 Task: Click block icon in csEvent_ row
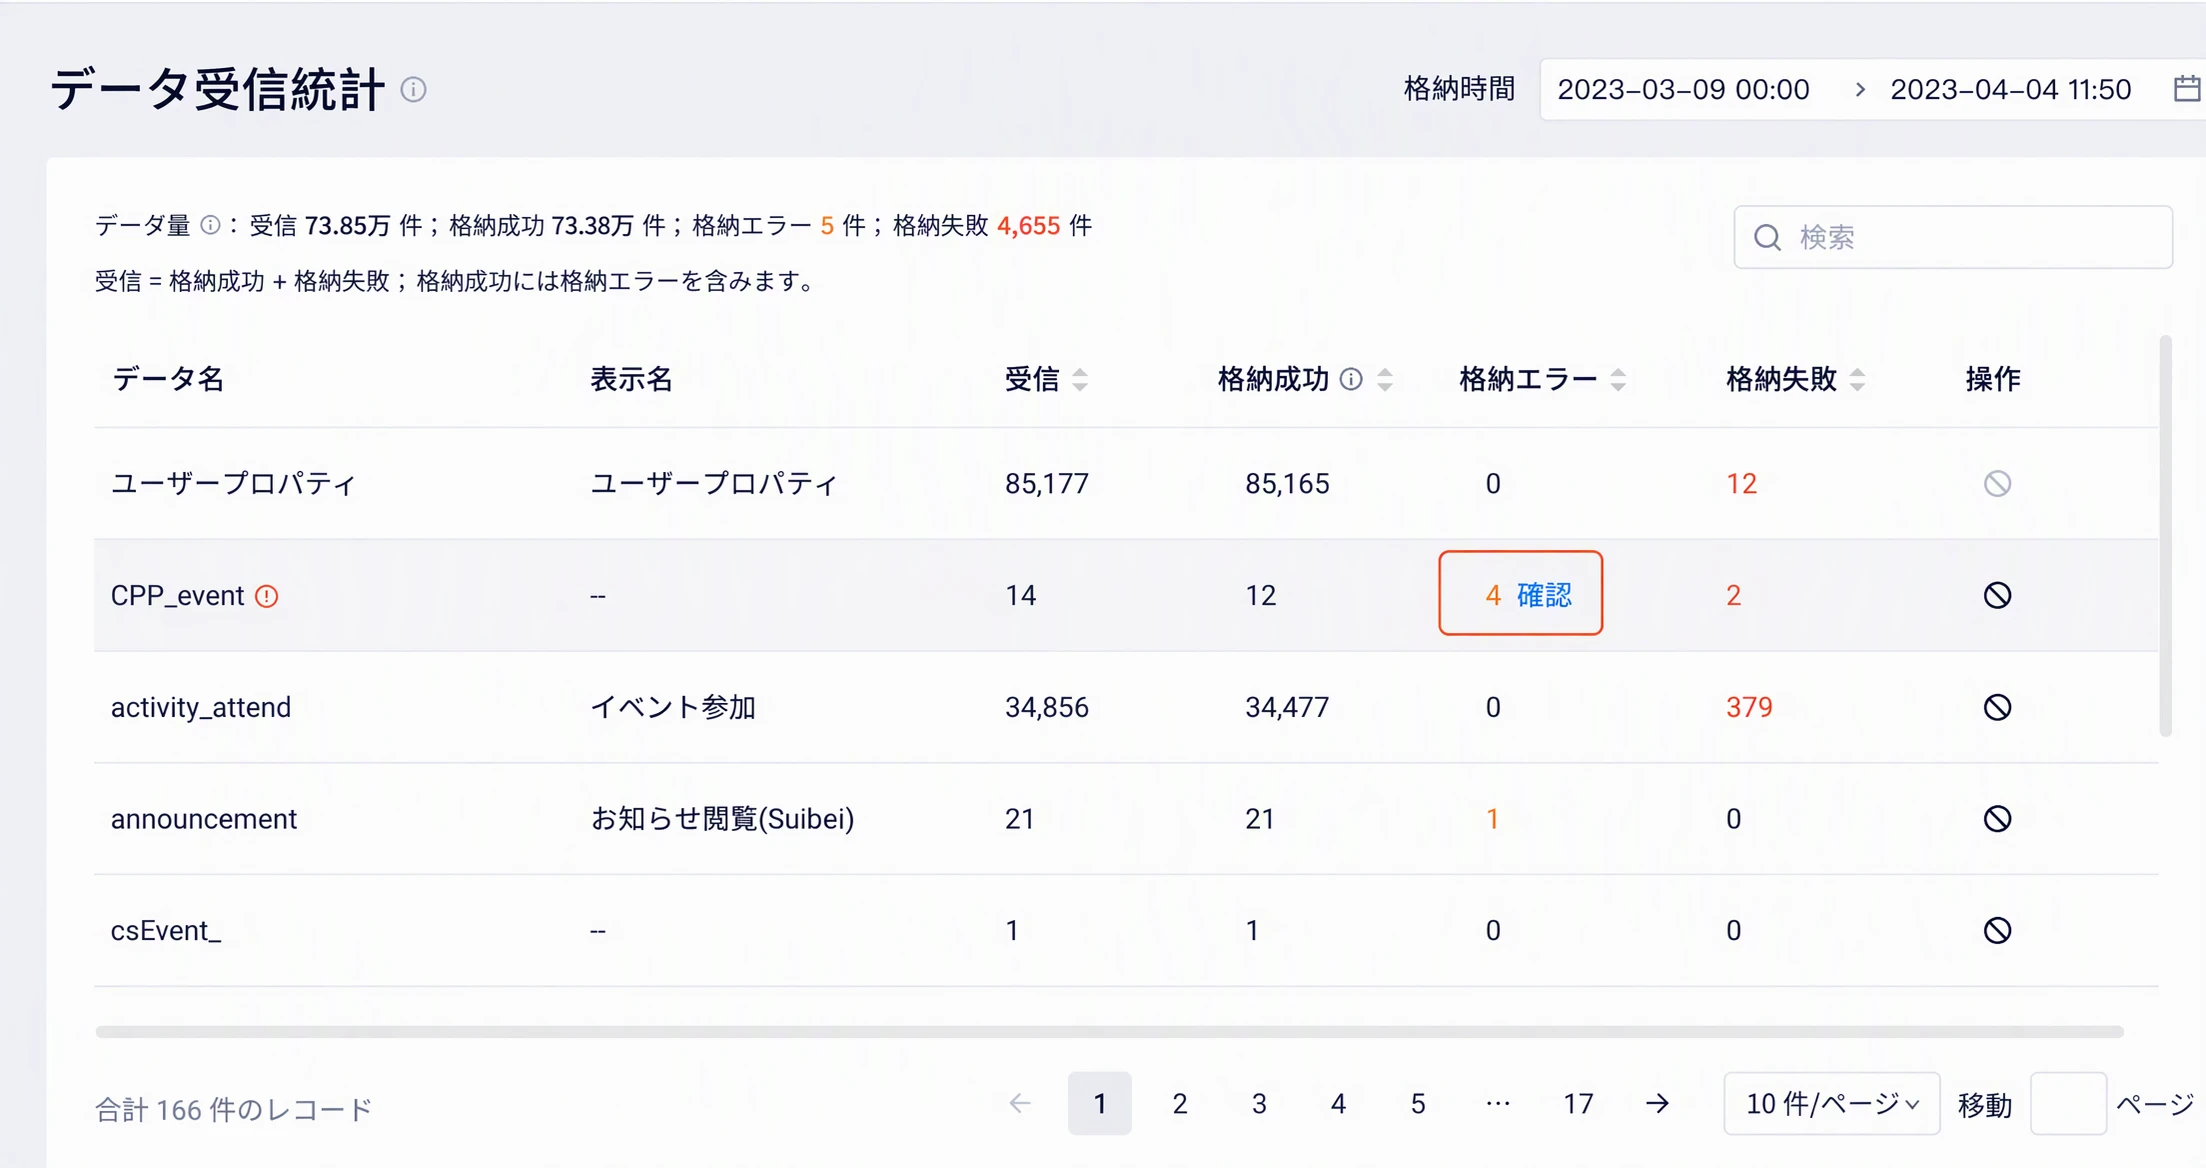point(1997,931)
